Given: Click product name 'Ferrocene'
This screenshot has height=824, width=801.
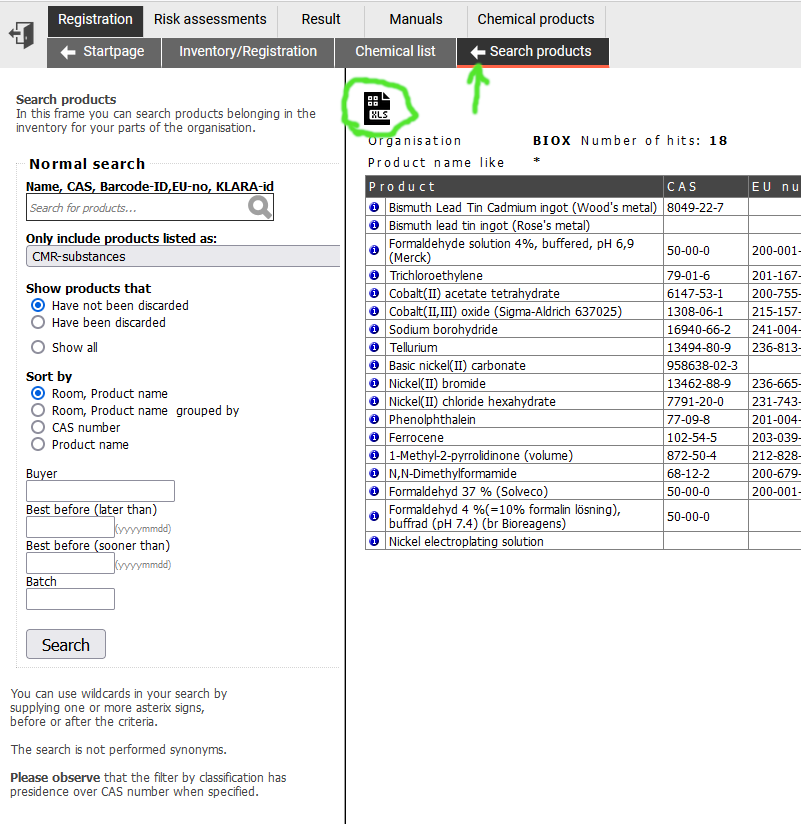Looking at the screenshot, I should click(416, 437).
